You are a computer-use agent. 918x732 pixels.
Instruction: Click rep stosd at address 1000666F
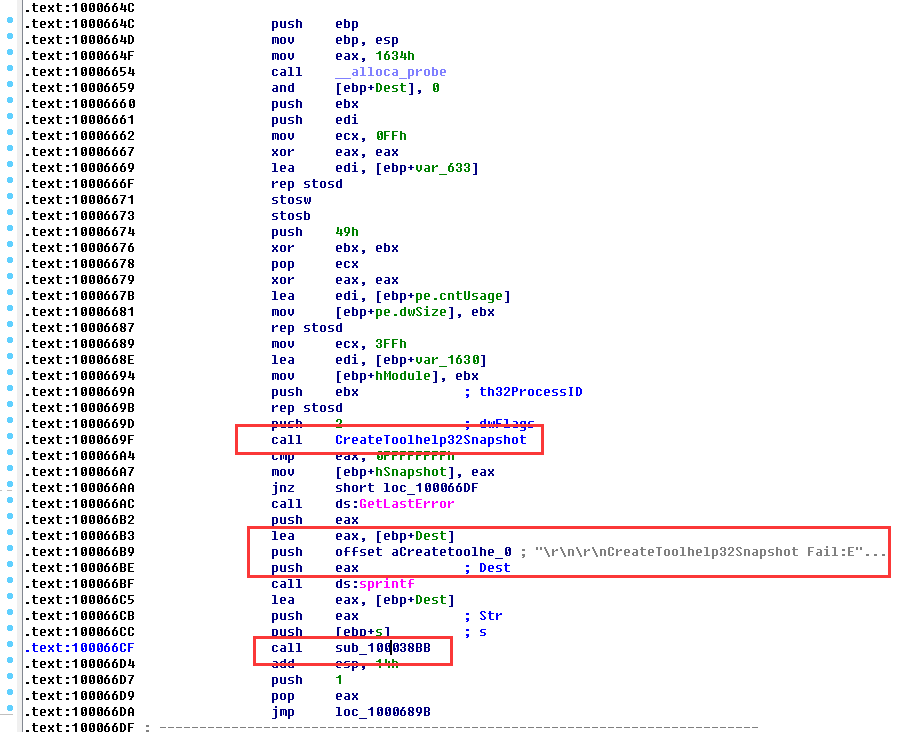[x=306, y=184]
